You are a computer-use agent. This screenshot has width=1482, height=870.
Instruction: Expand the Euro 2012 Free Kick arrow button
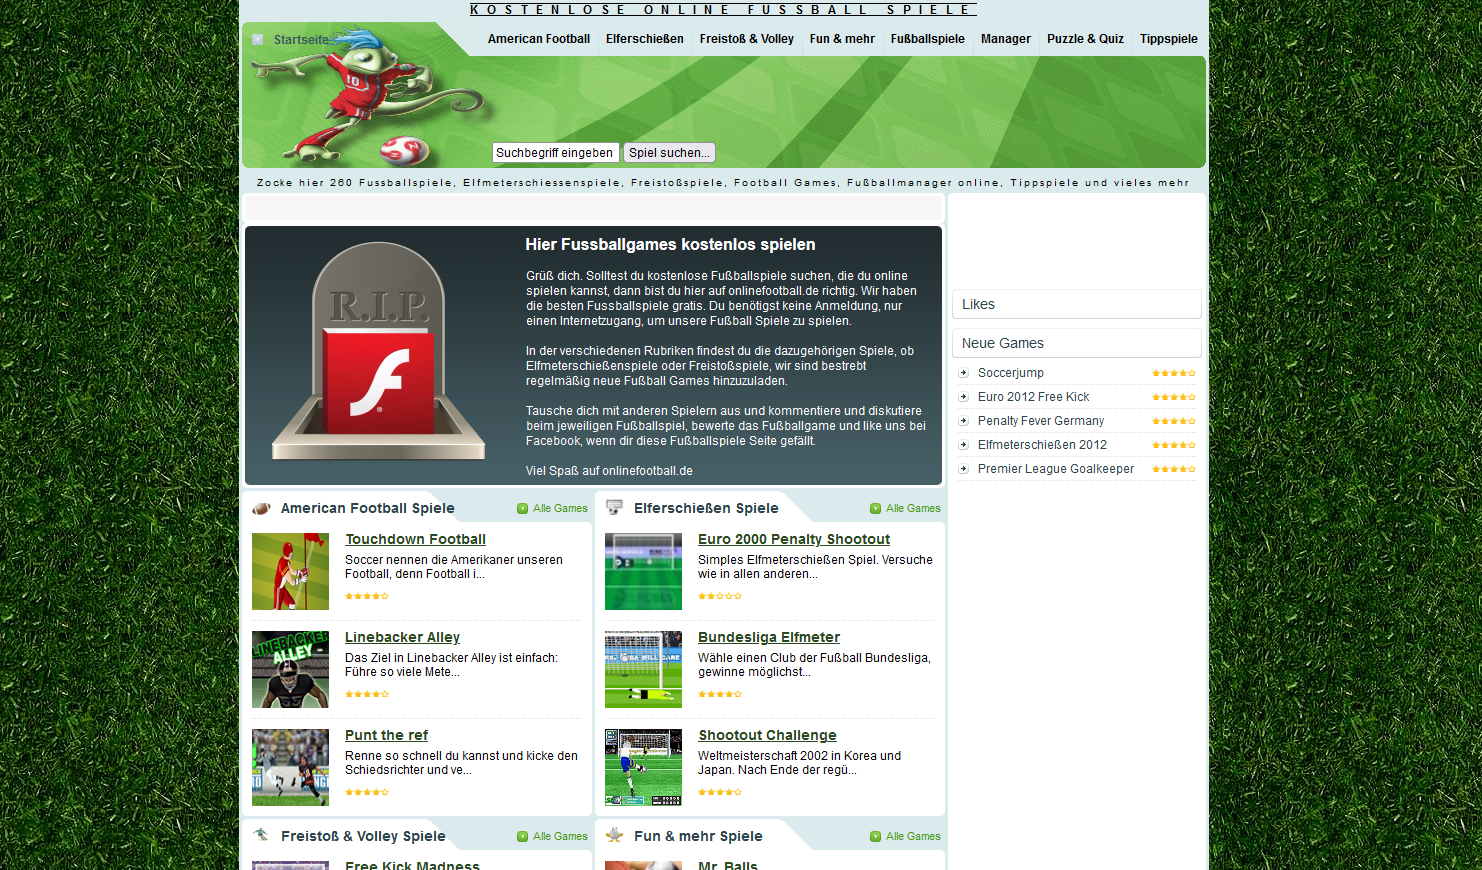[963, 396]
